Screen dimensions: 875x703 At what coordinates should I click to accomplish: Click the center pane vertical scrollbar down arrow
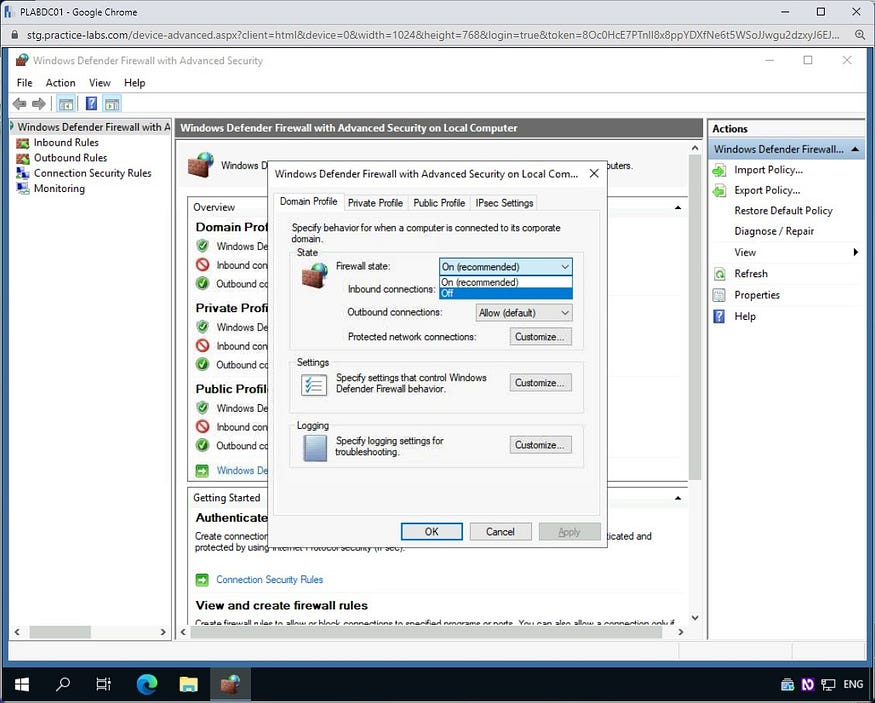click(695, 618)
